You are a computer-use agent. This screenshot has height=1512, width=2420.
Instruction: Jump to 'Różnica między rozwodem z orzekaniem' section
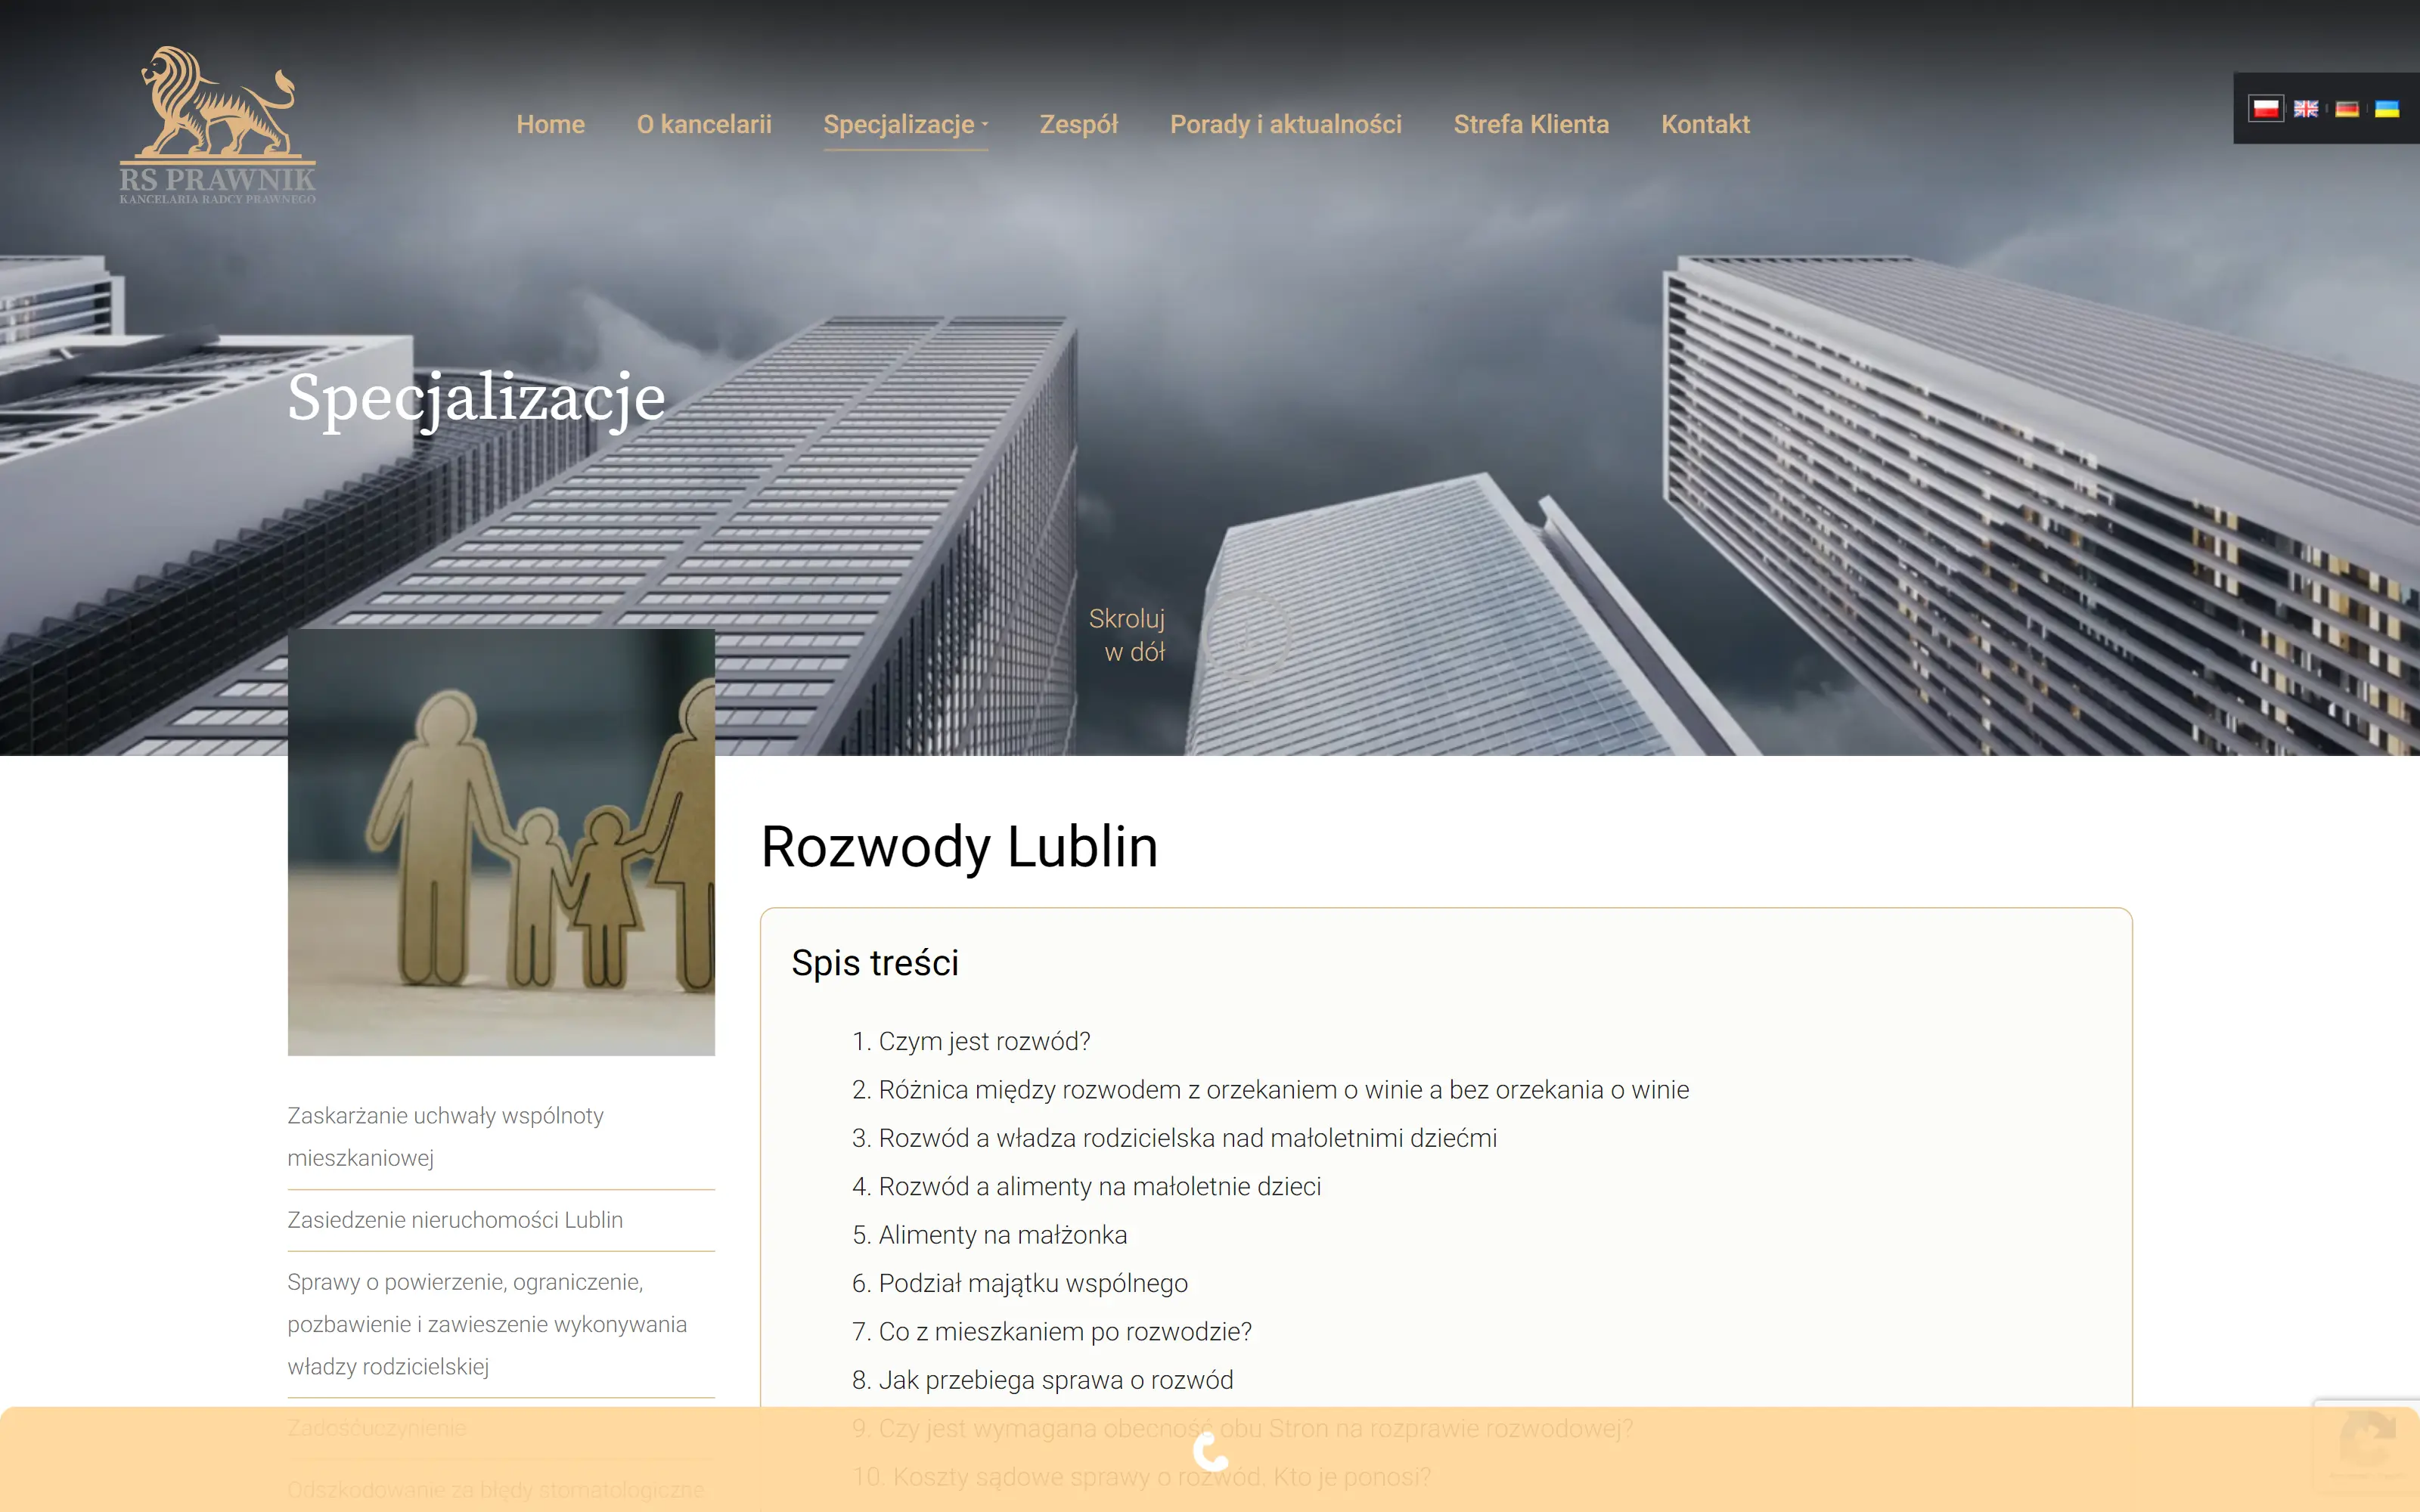point(1284,1089)
